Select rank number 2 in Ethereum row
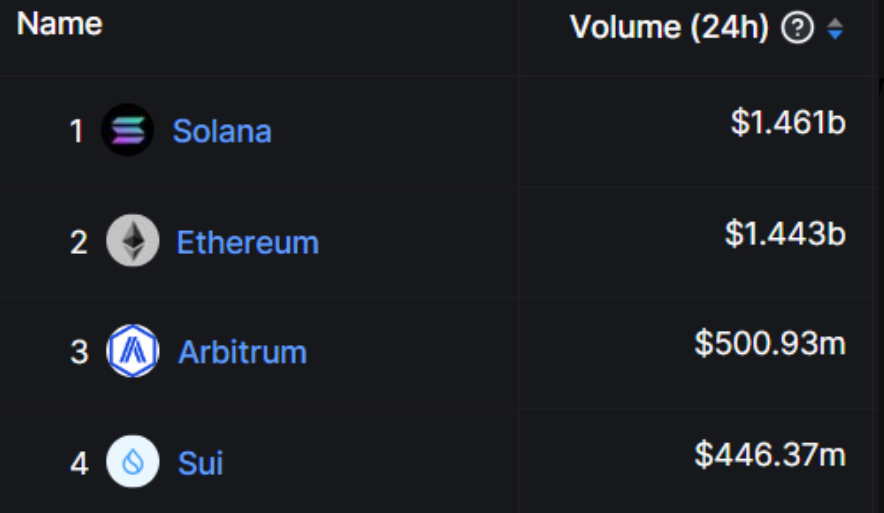Screen dimensions: 884x513 coord(78,243)
